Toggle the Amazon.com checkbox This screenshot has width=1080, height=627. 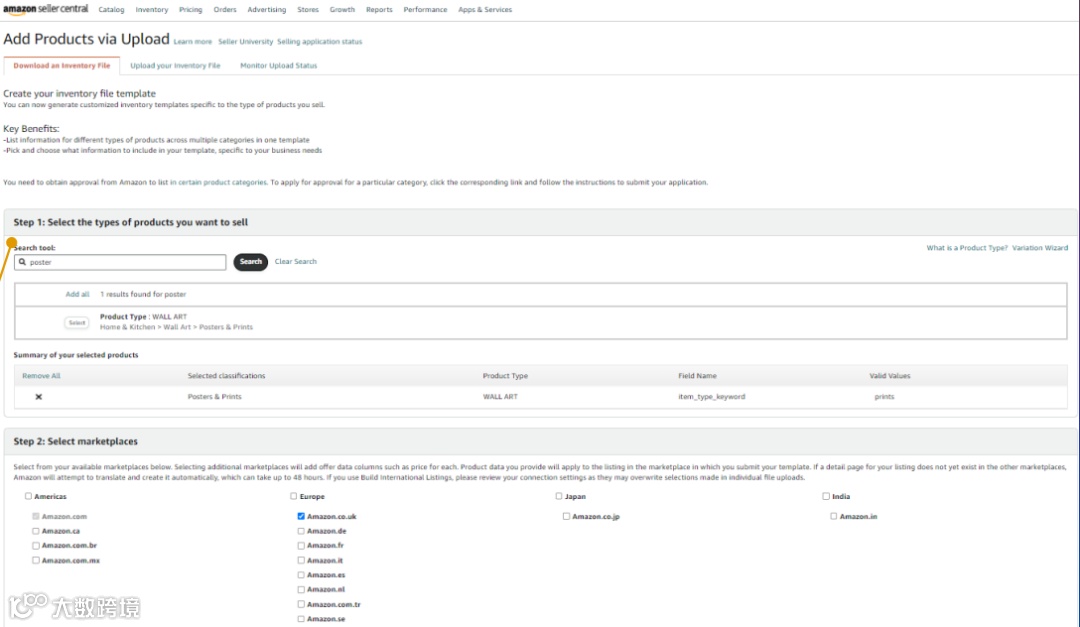point(36,516)
